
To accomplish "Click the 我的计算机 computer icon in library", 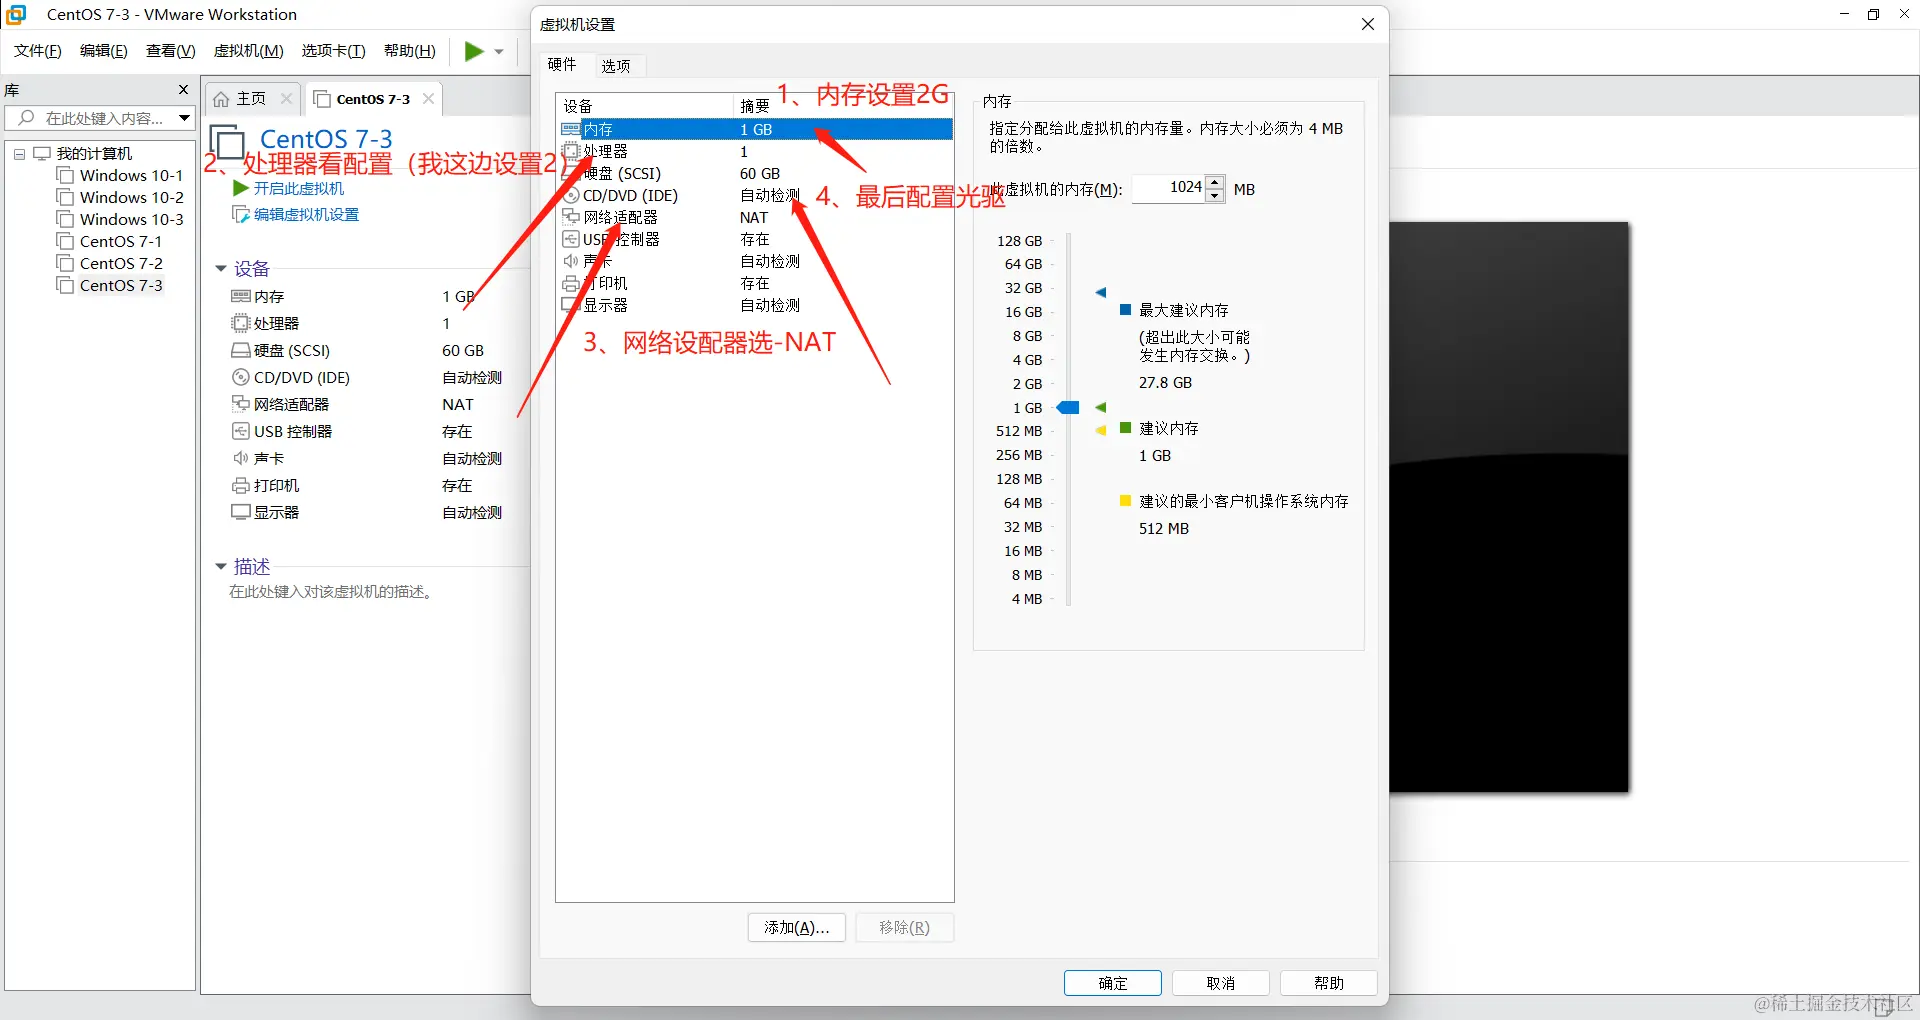I will pos(42,153).
